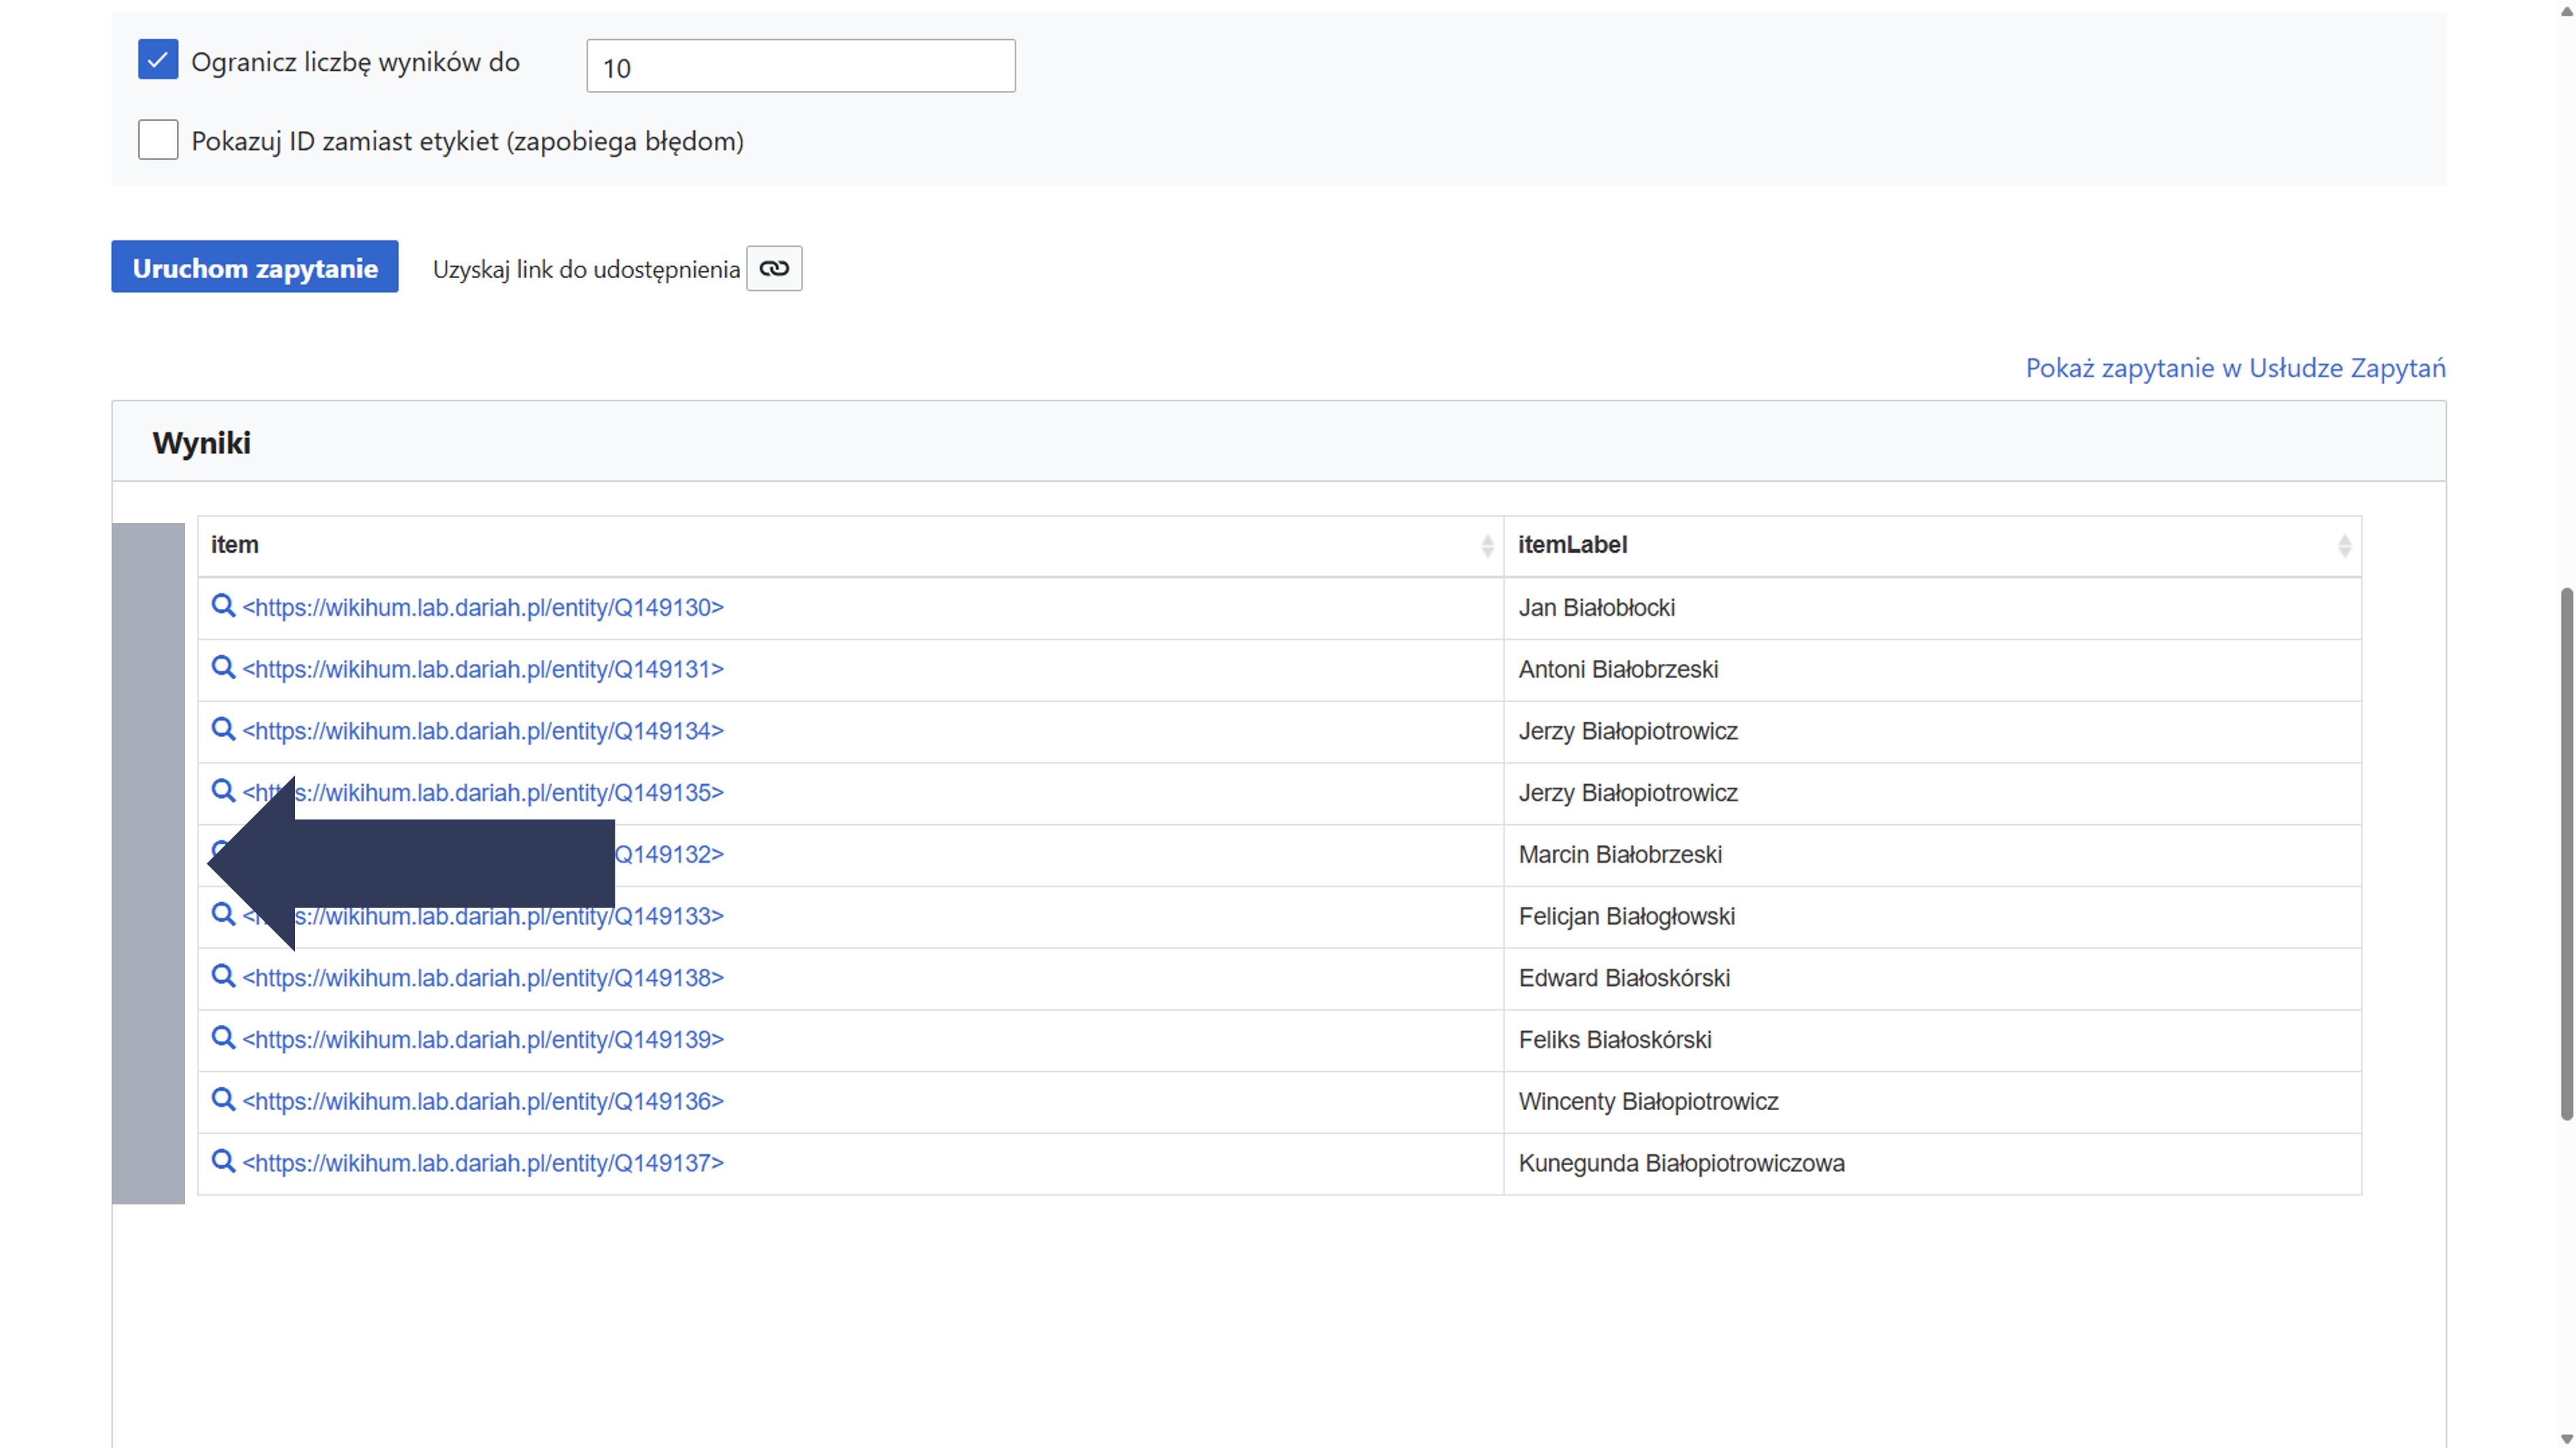Click the chain link share icon

(x=774, y=268)
